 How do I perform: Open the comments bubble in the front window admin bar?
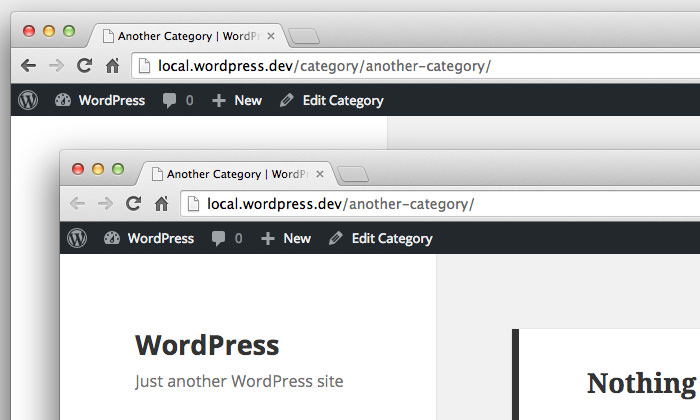218,239
